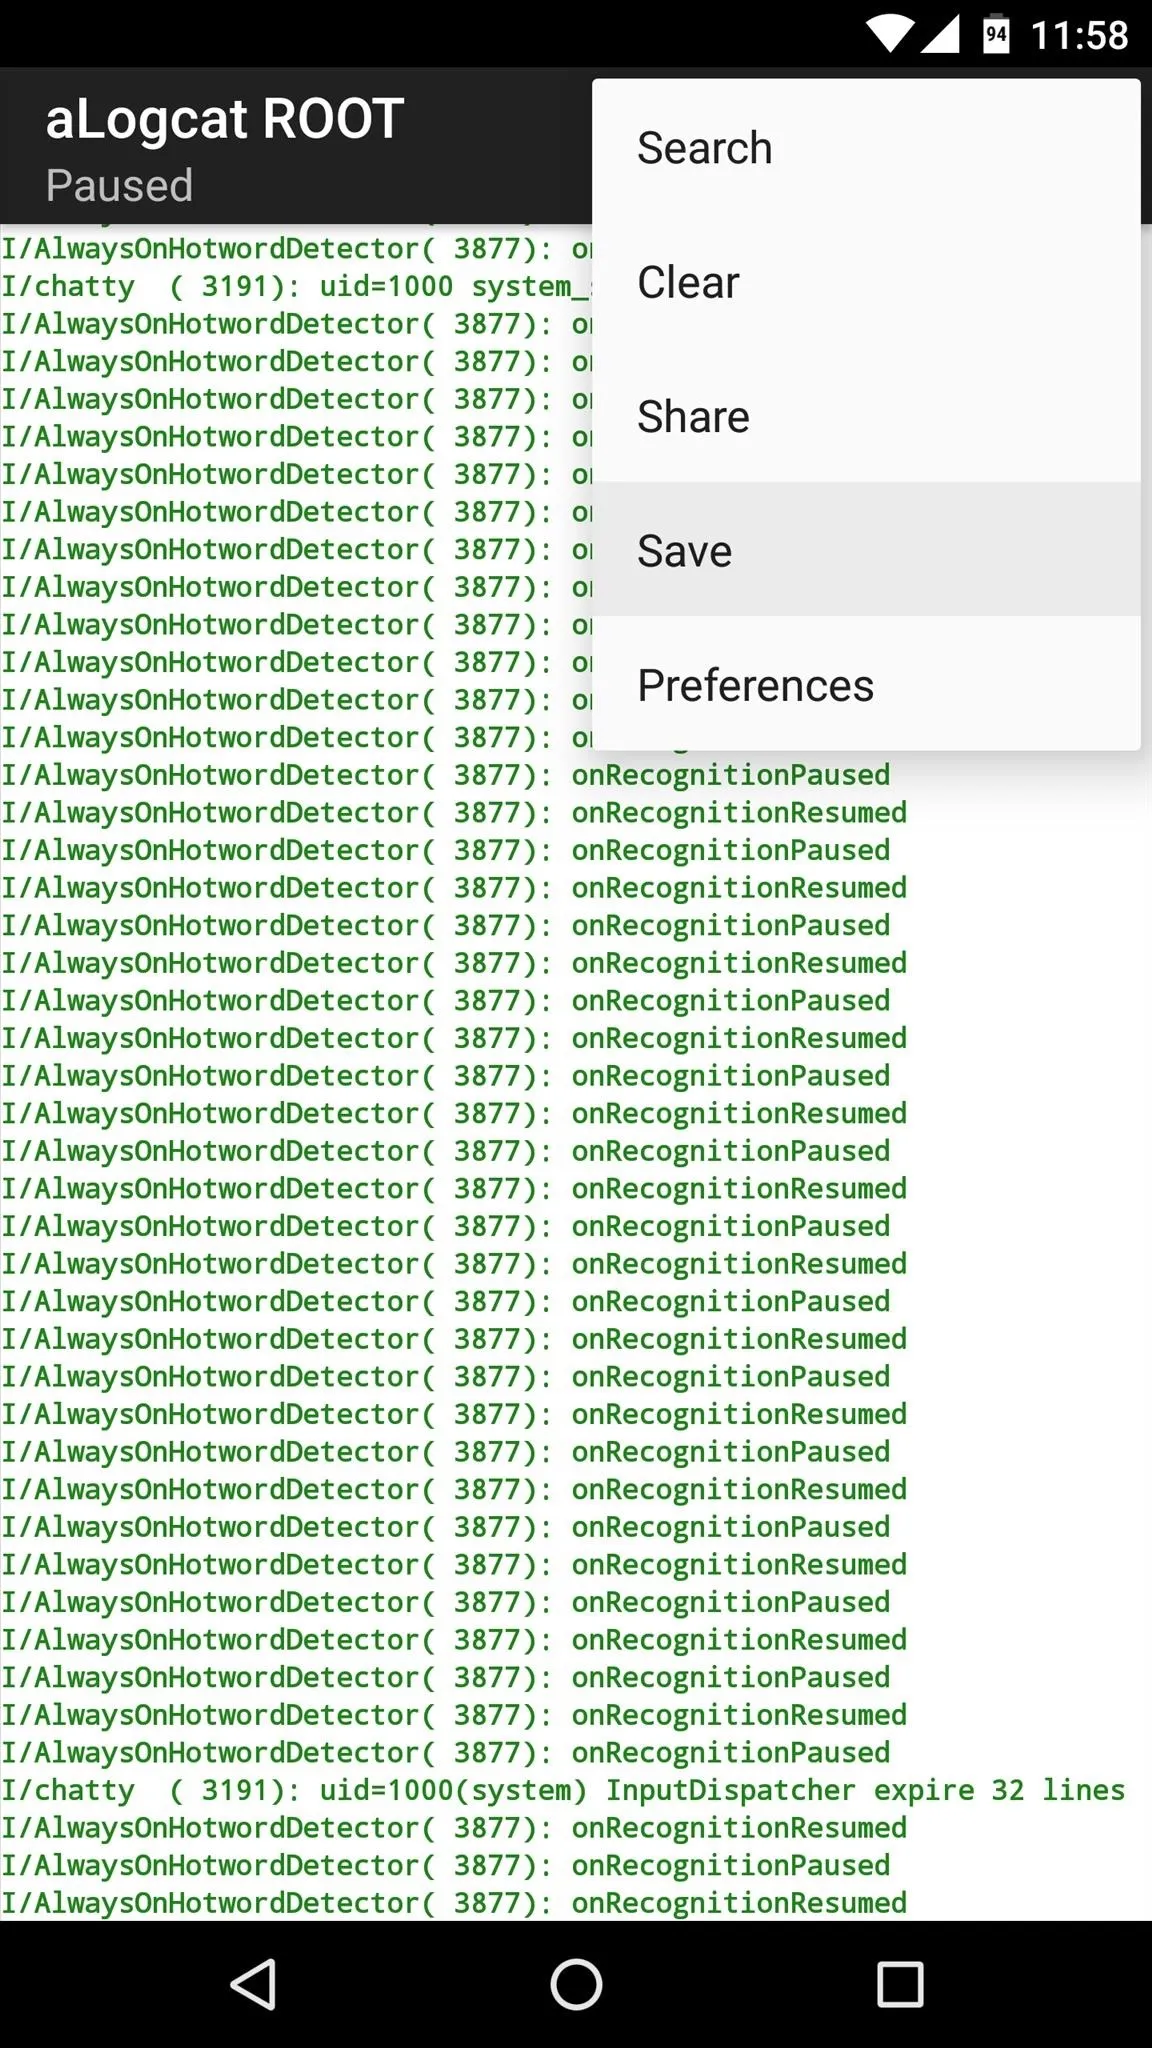Choose Clear in the overflow menu
Image resolution: width=1152 pixels, height=2048 pixels.
[866, 282]
